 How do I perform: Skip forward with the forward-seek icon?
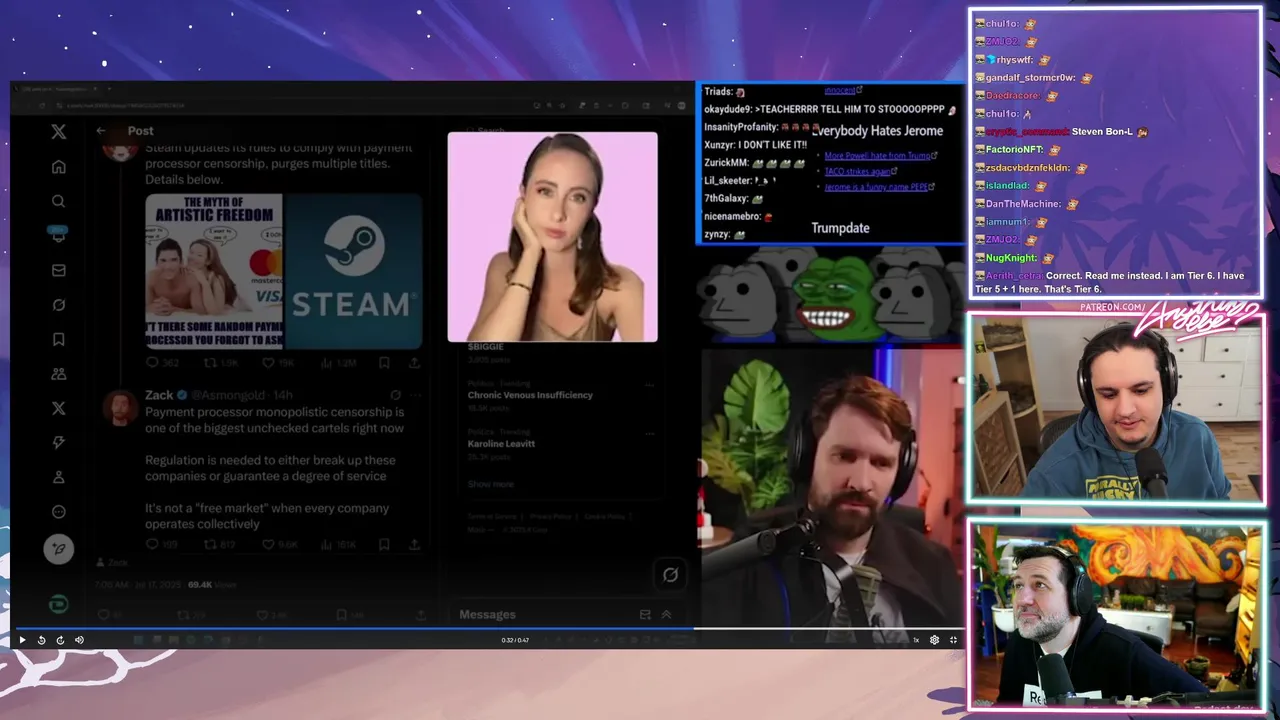click(x=60, y=640)
